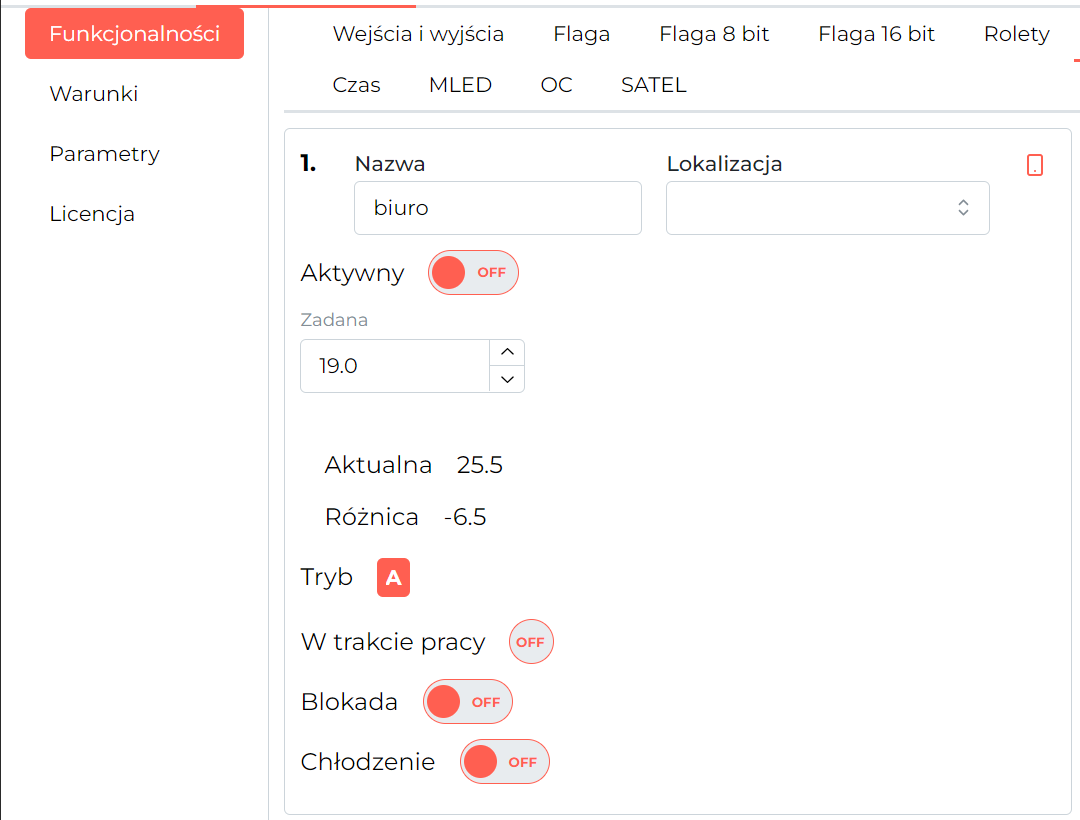The width and height of the screenshot is (1080, 820).
Task: Click the Różnica value -6.5
Action: (465, 517)
